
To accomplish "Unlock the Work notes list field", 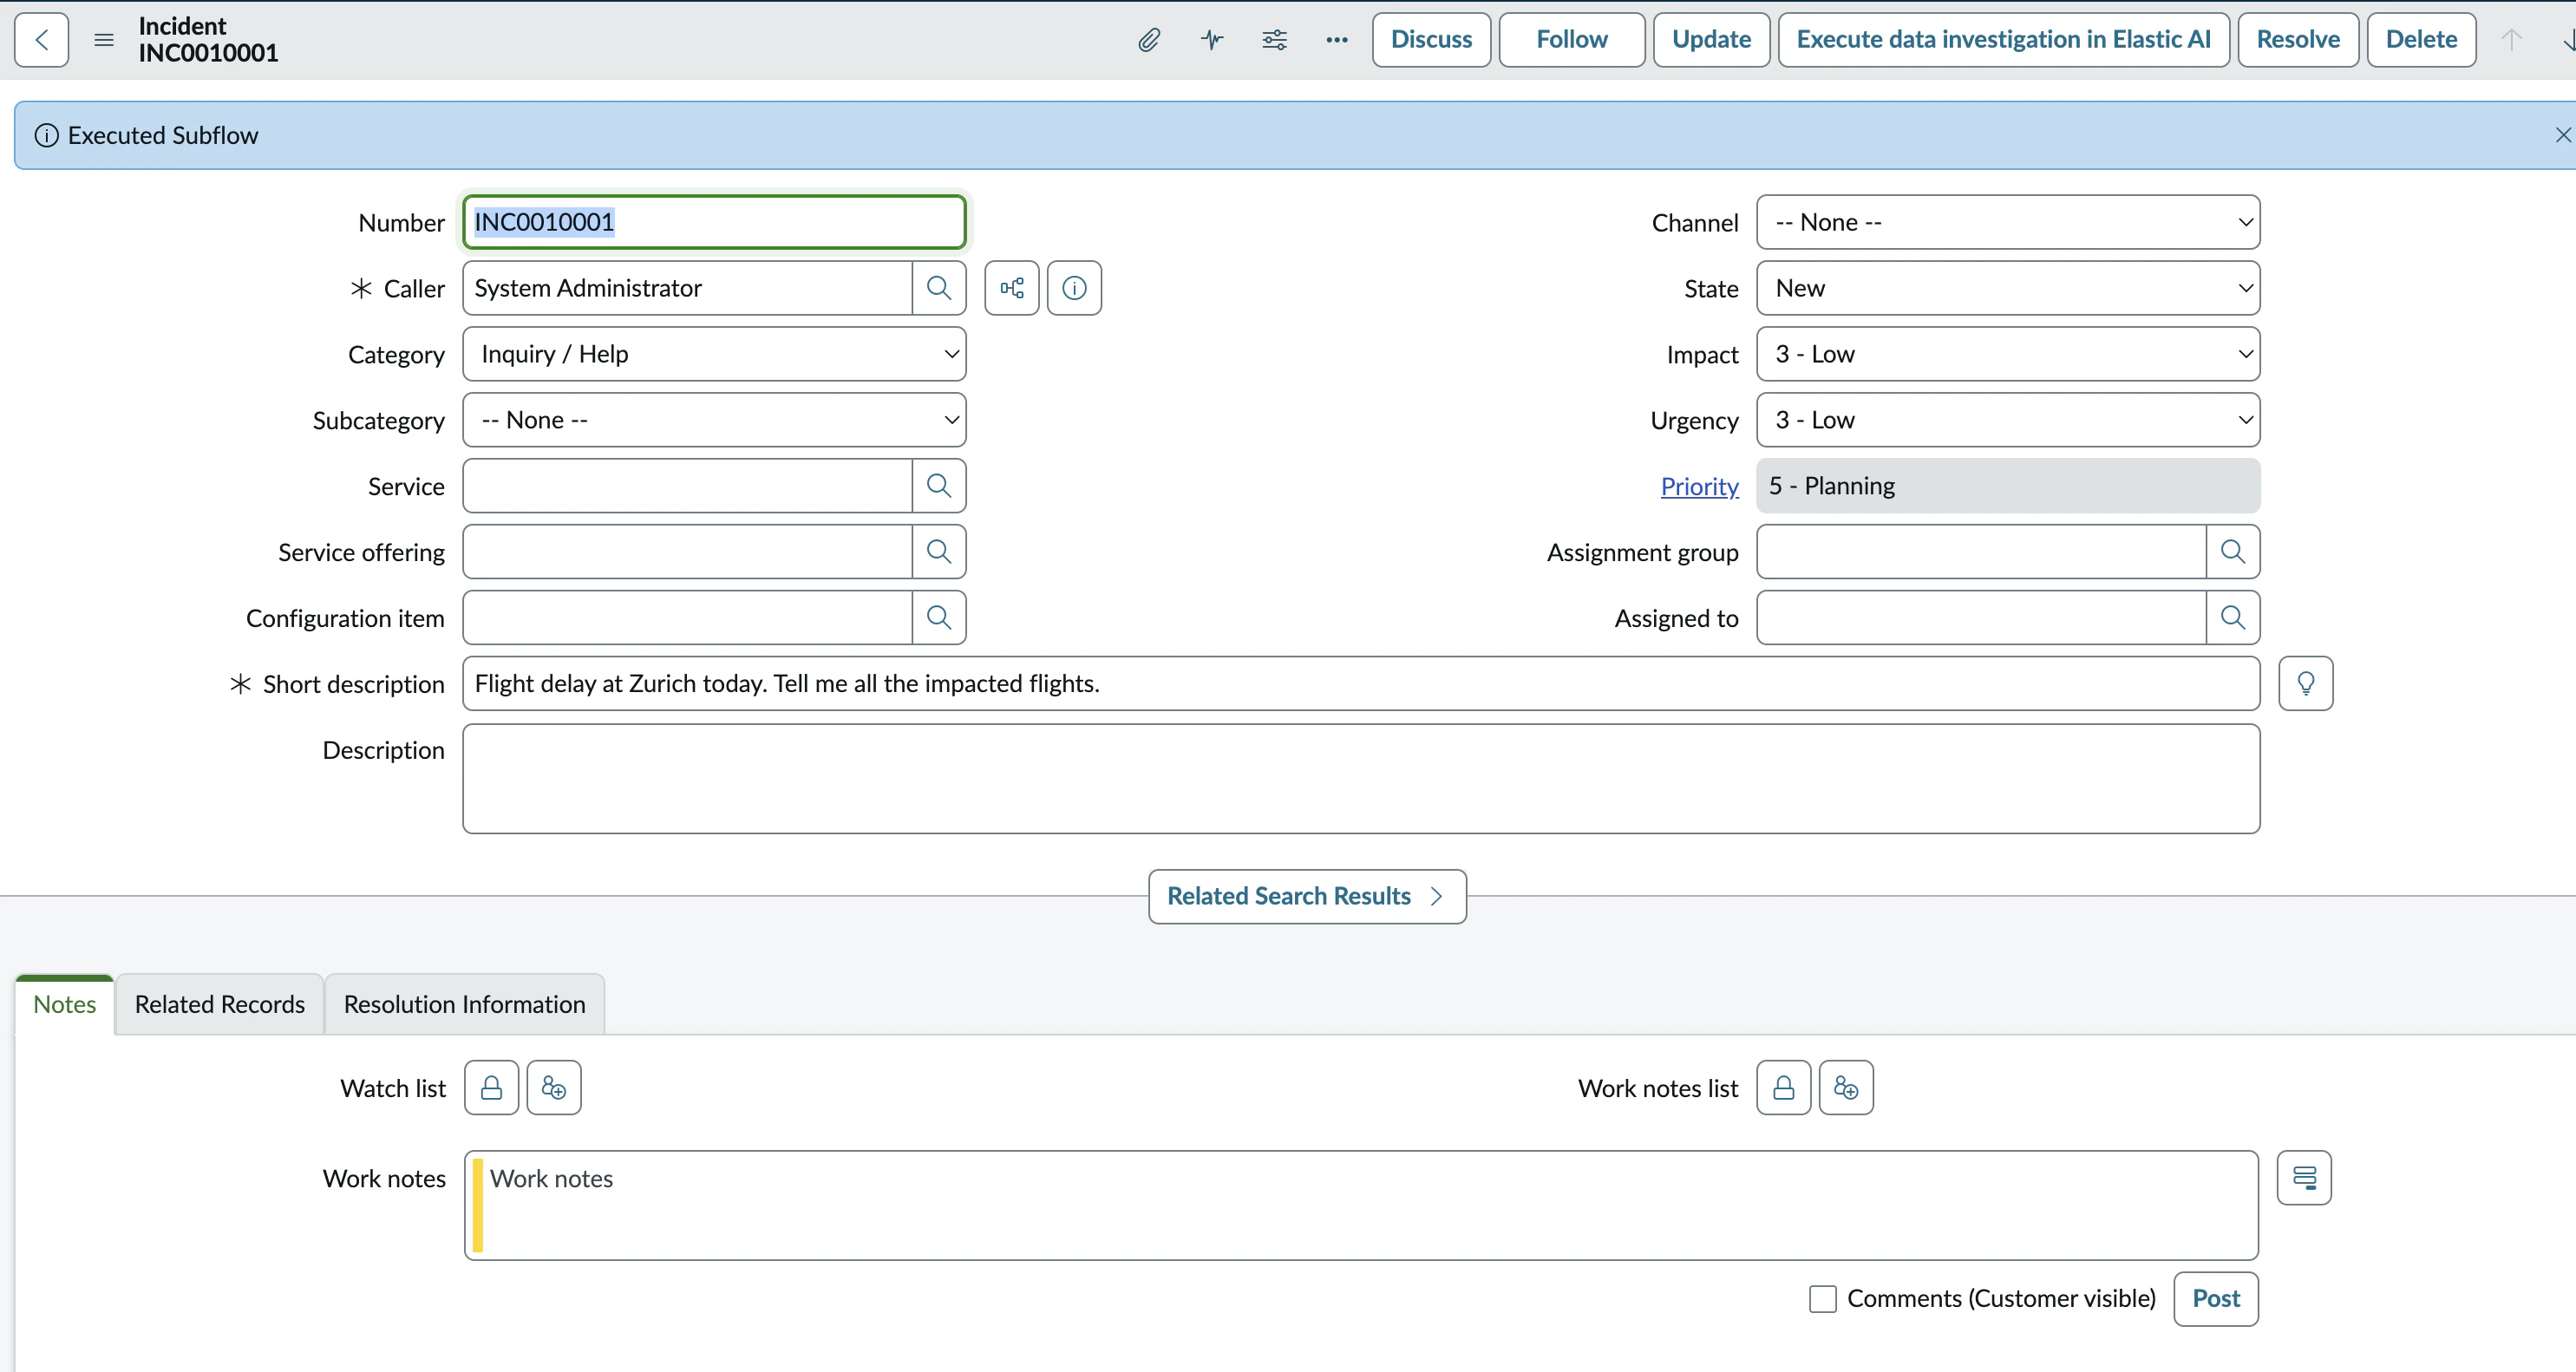I will pyautogui.click(x=1783, y=1088).
